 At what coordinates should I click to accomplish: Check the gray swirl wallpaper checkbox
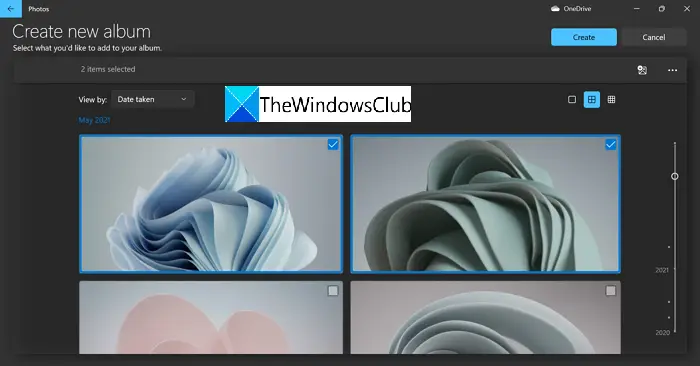pos(610,291)
